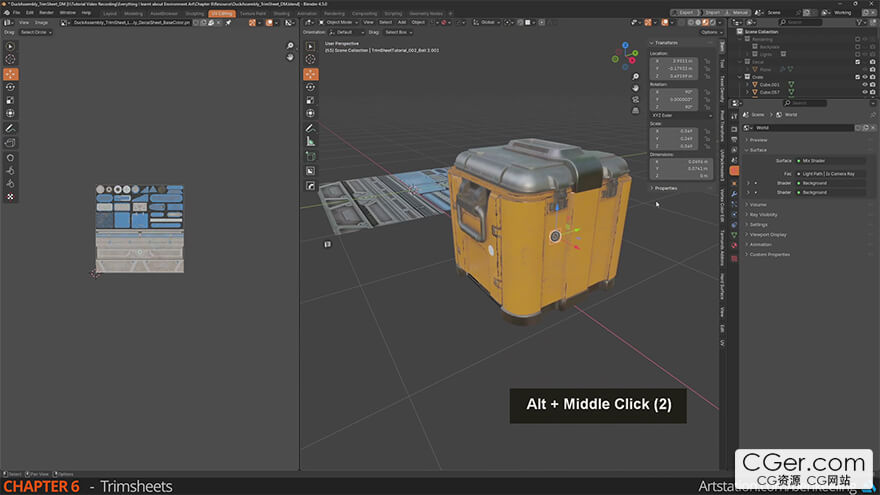The image size is (880, 495).
Task: Select the Move tool in 3D viewport toolbar
Action: tap(310, 73)
